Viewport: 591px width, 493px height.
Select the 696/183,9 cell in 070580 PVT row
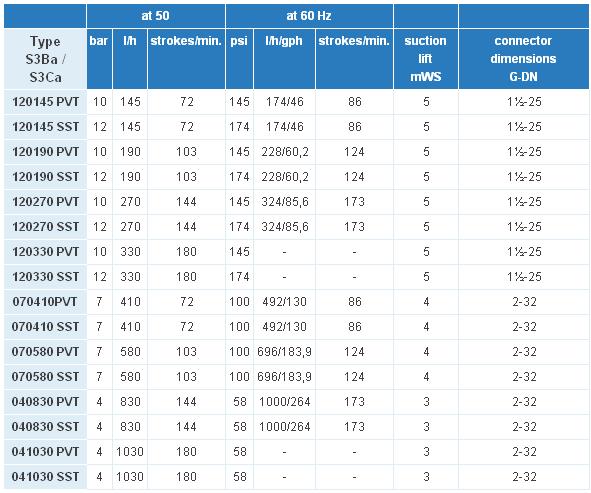pos(285,352)
